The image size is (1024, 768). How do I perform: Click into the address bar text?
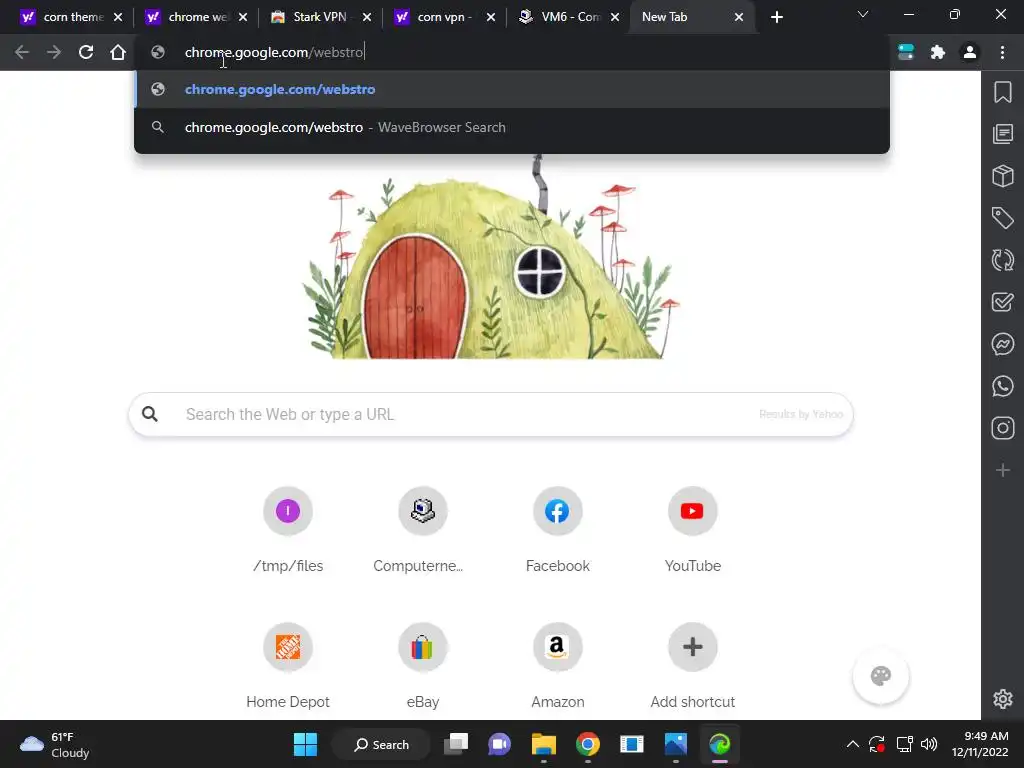coord(274,52)
